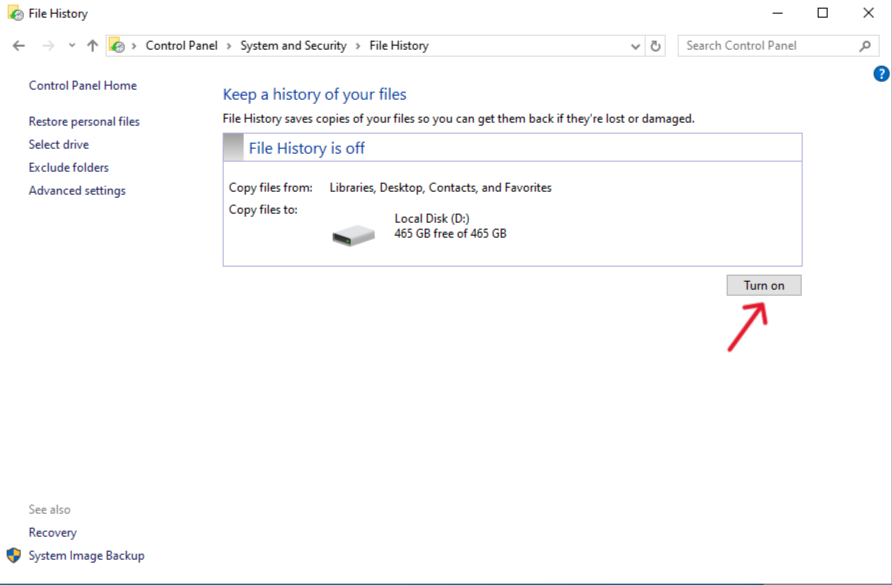Open the Select drive settings
892x585 pixels.
pyautogui.click(x=58, y=144)
